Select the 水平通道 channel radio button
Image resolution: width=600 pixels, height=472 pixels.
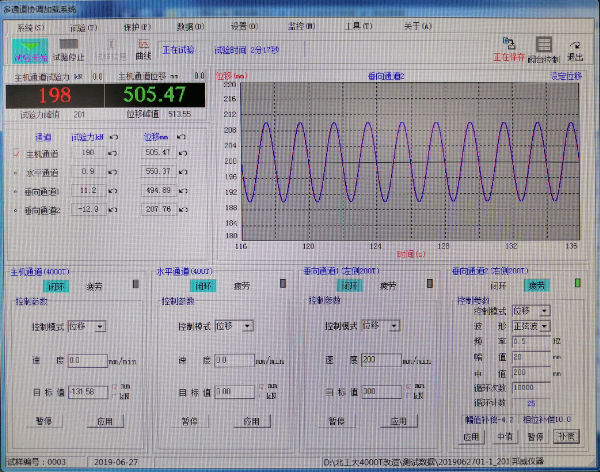(15, 173)
